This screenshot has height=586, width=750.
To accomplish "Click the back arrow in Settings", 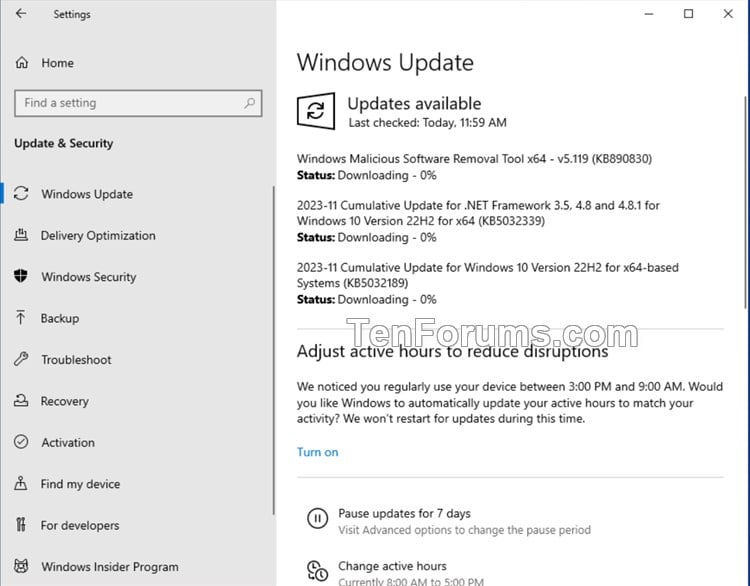I will point(21,13).
